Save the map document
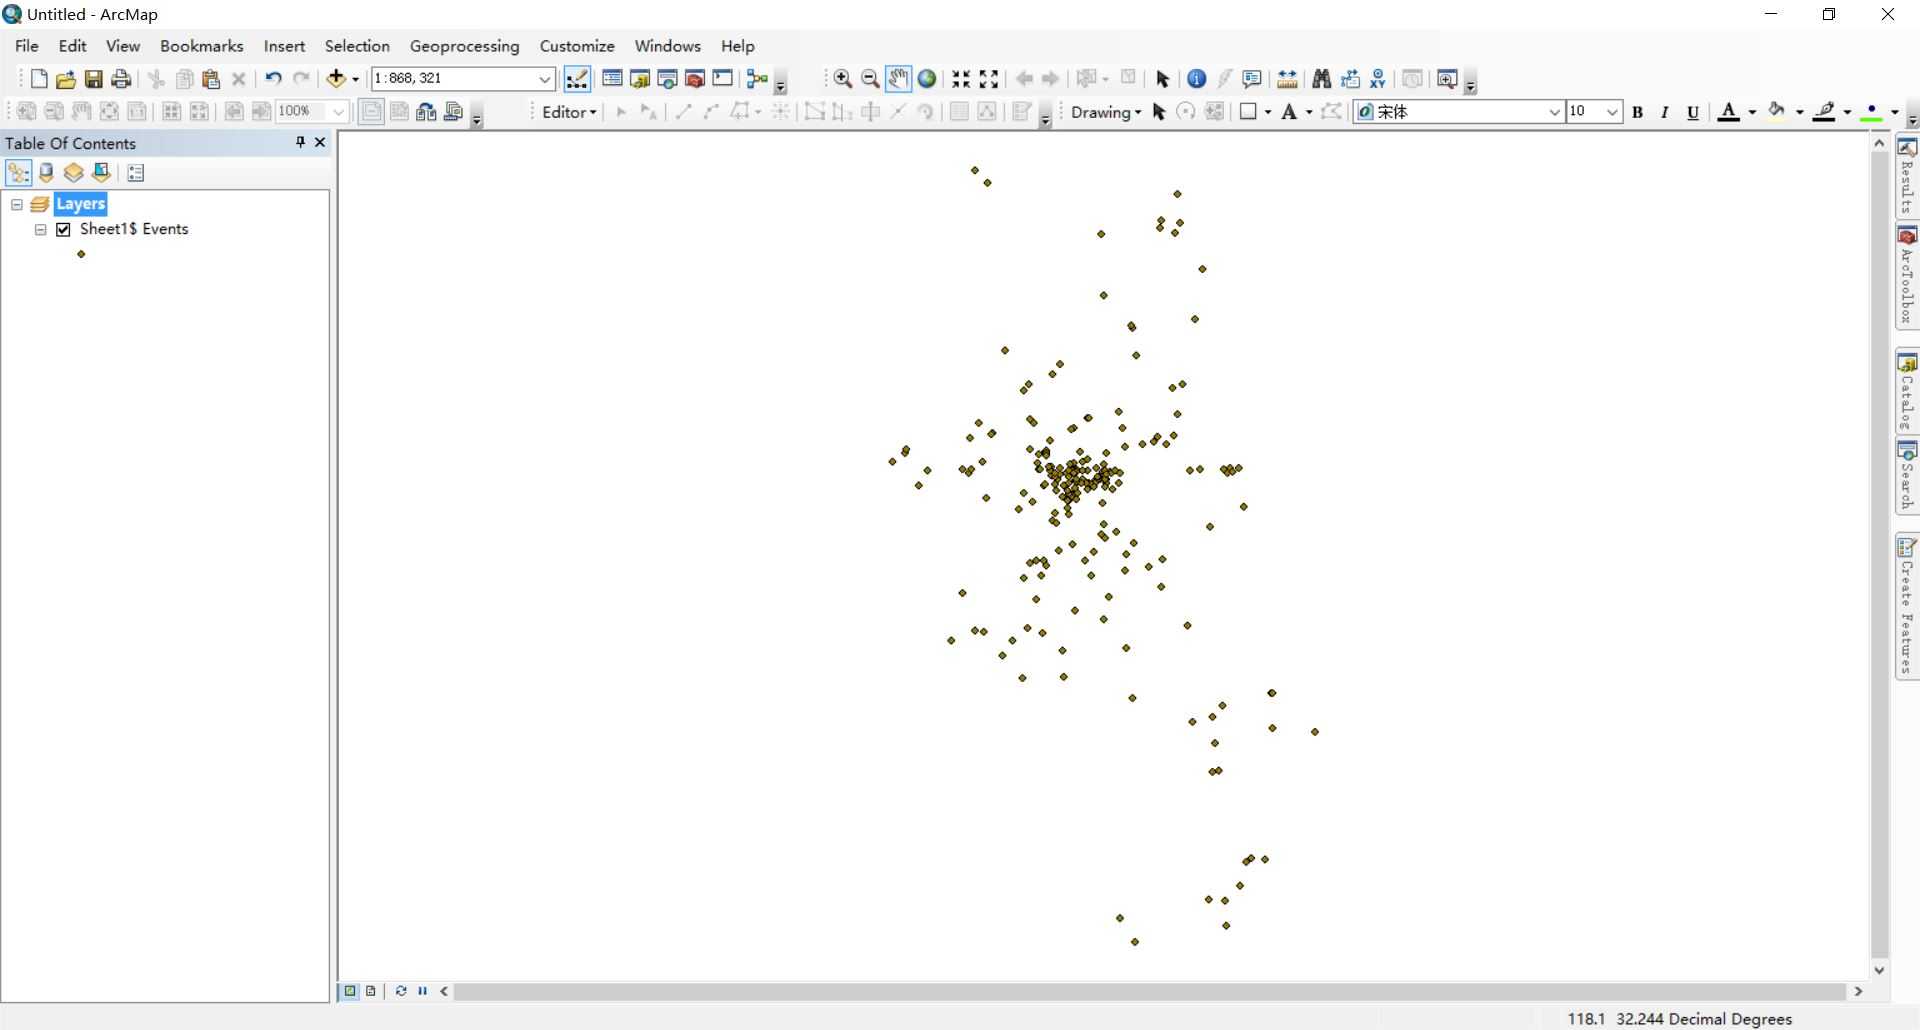Image resolution: width=1920 pixels, height=1030 pixels. click(94, 79)
